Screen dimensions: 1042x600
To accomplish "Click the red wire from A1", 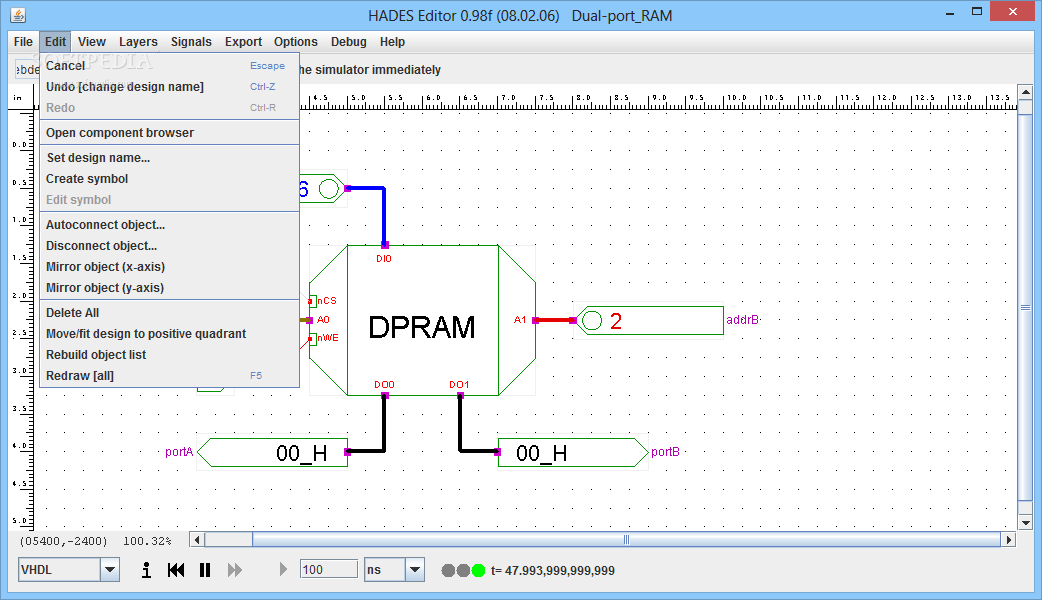I will click(554, 320).
